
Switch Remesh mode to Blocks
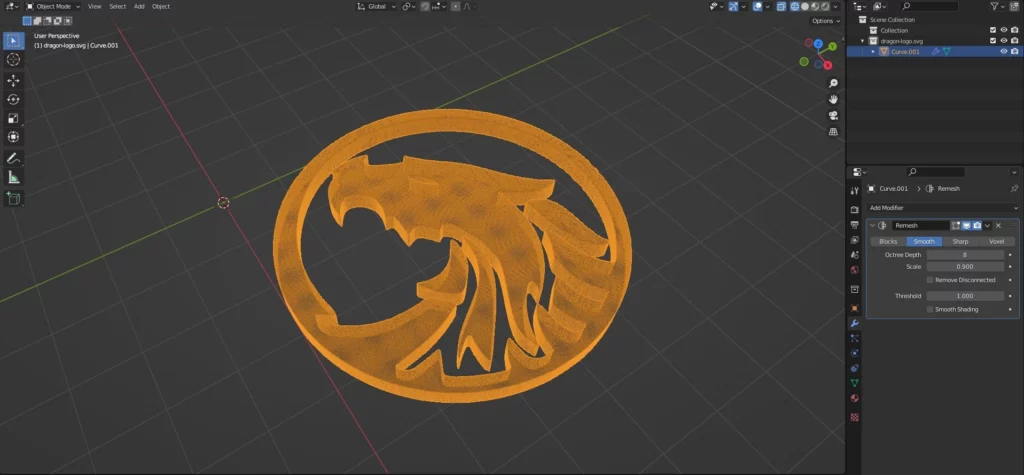[888, 242]
